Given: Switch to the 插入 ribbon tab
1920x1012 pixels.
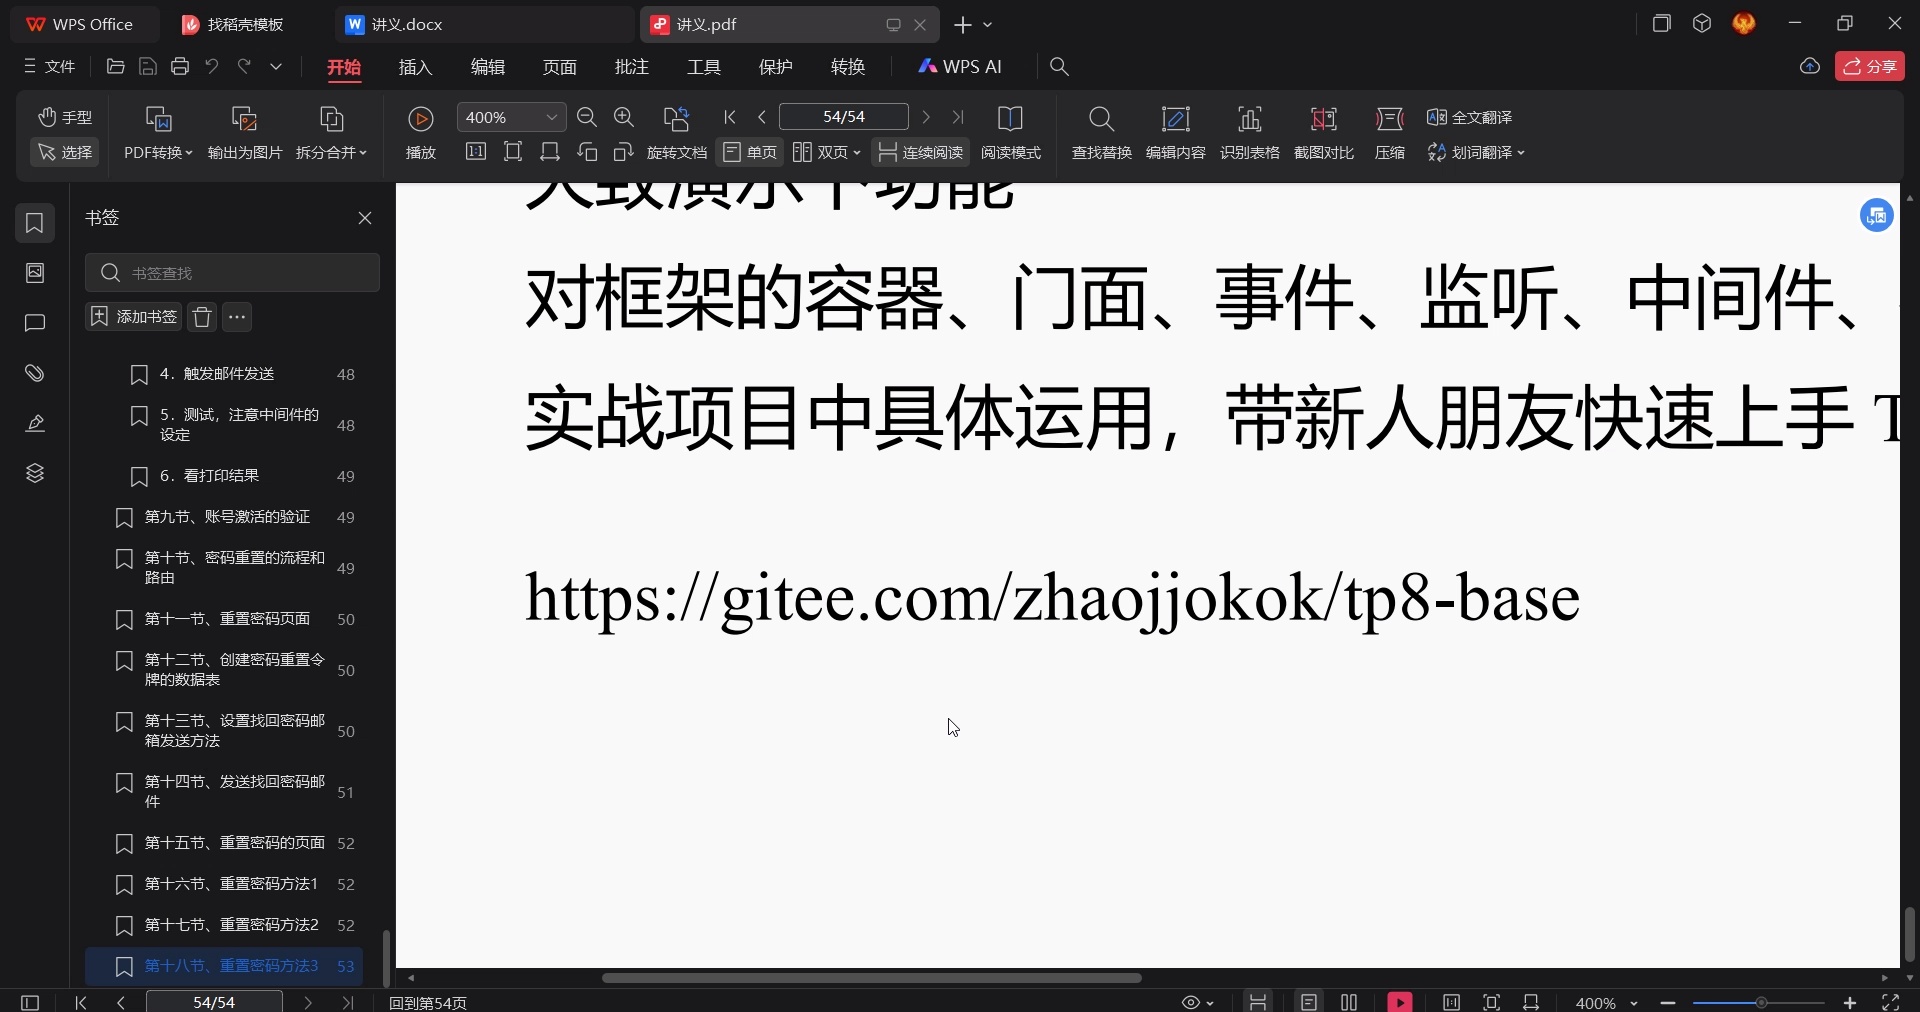Looking at the screenshot, I should [415, 67].
